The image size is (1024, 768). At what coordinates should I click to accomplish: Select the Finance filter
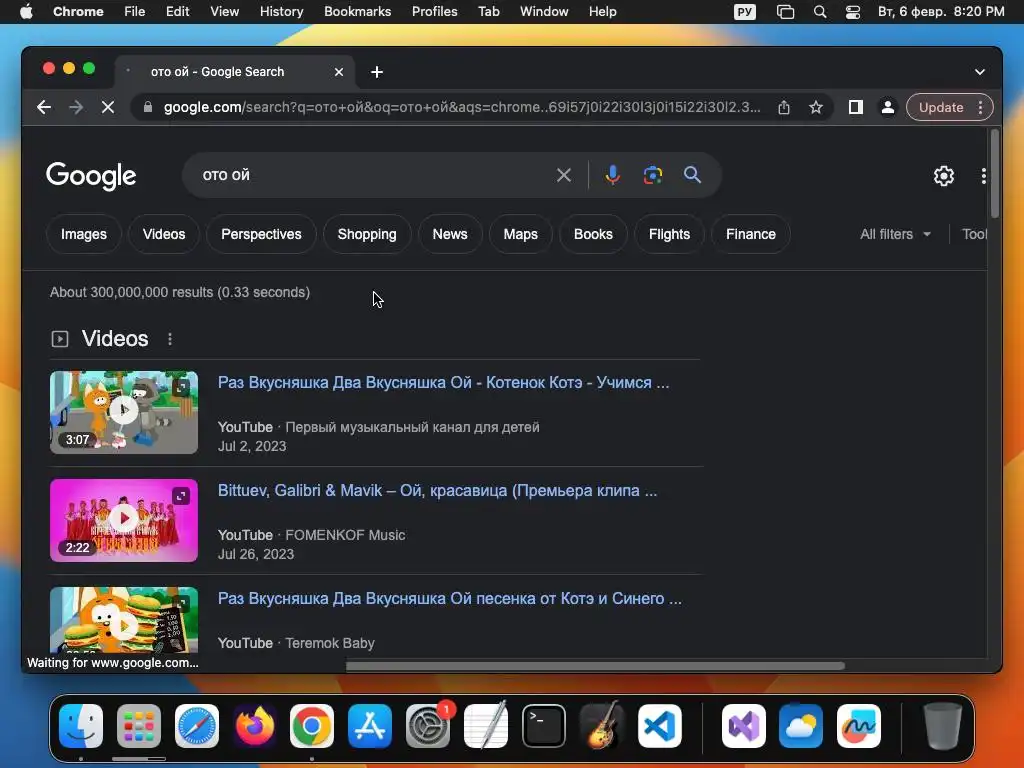point(751,234)
